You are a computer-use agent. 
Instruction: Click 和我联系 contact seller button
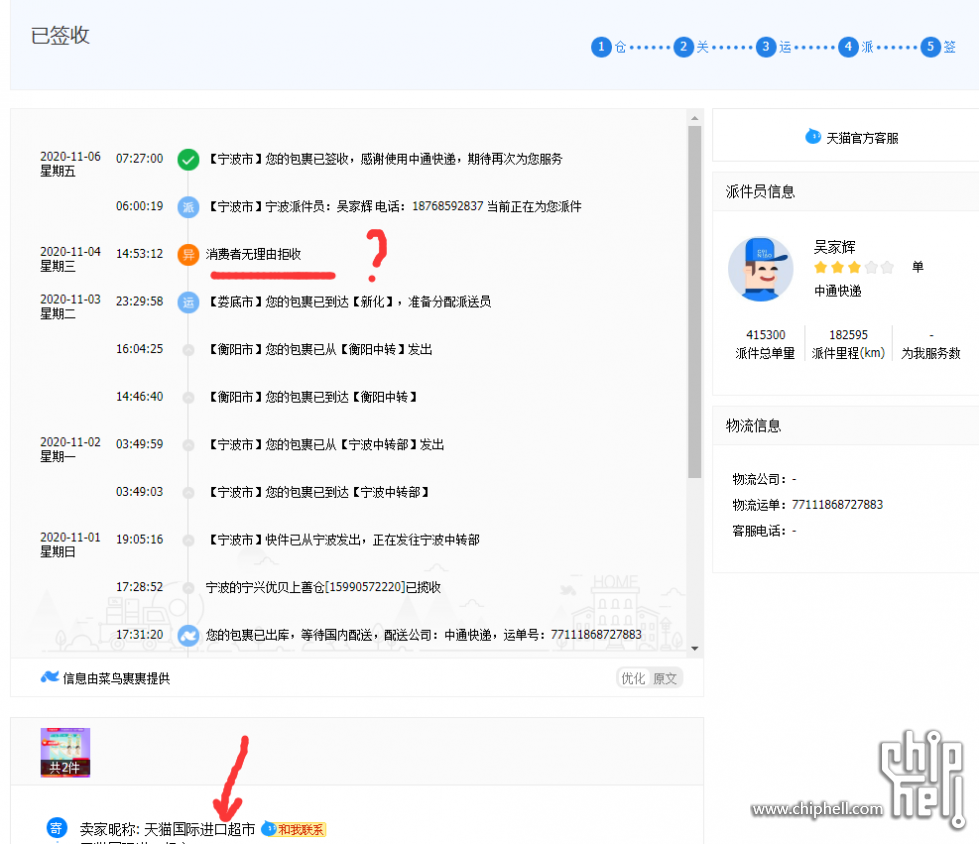294,829
